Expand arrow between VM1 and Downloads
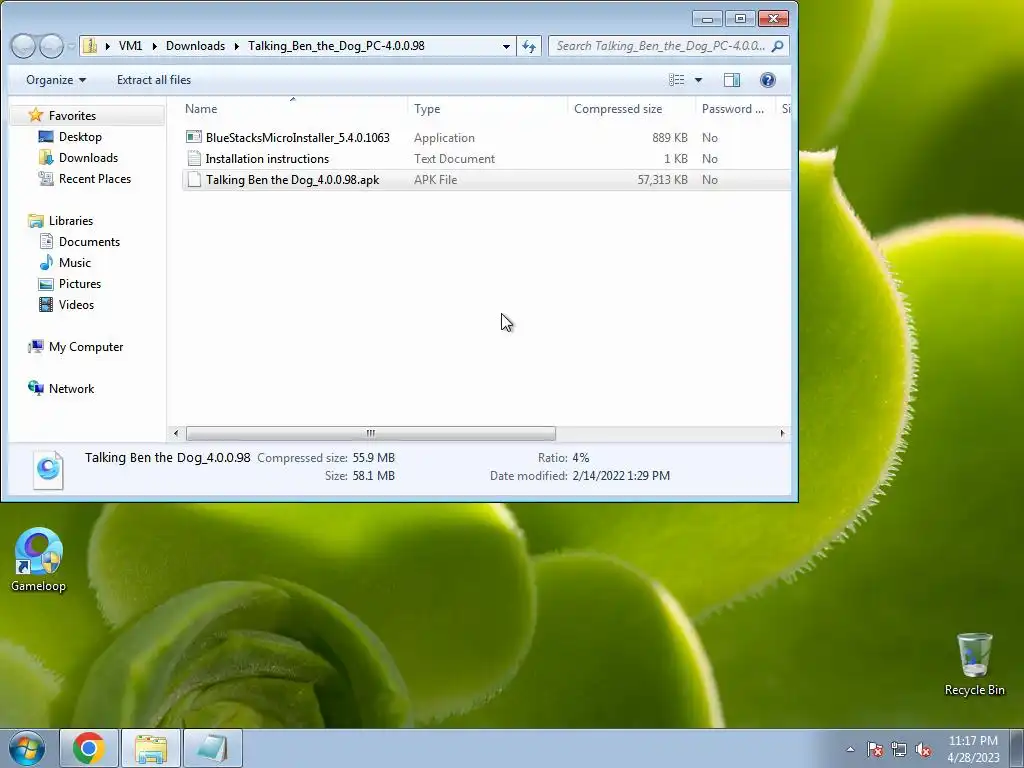Viewport: 1024px width, 768px height. click(x=154, y=46)
